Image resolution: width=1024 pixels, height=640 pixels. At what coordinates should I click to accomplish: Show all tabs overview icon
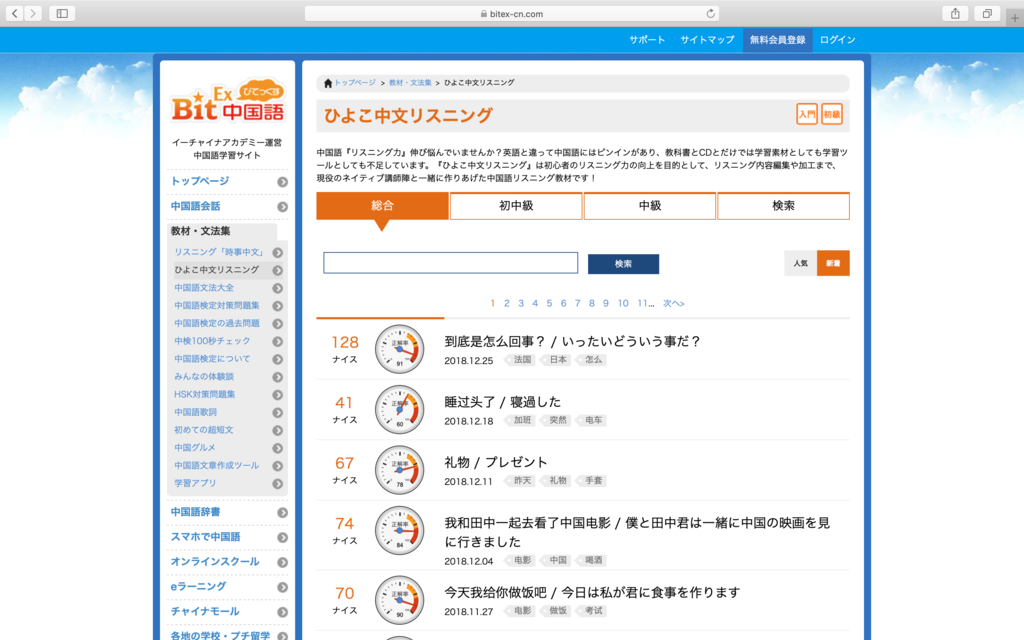pyautogui.click(x=987, y=13)
